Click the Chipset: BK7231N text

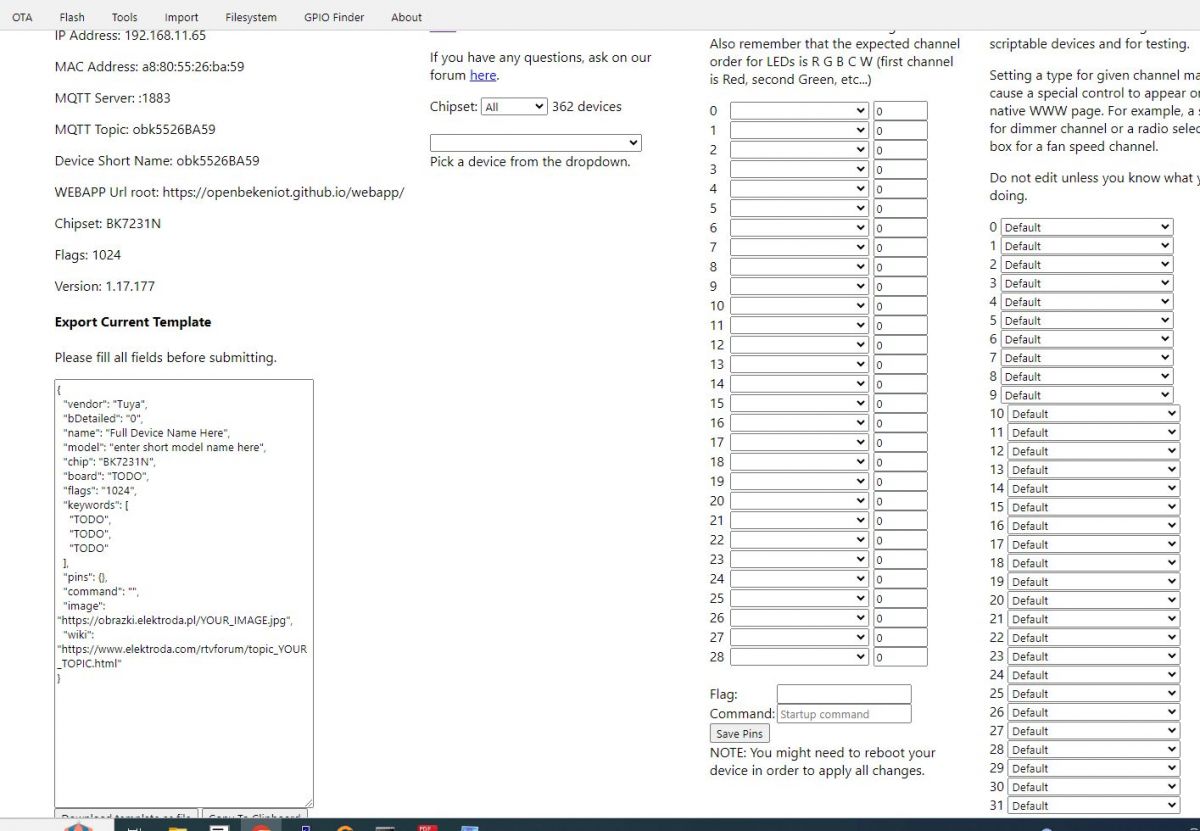108,223
